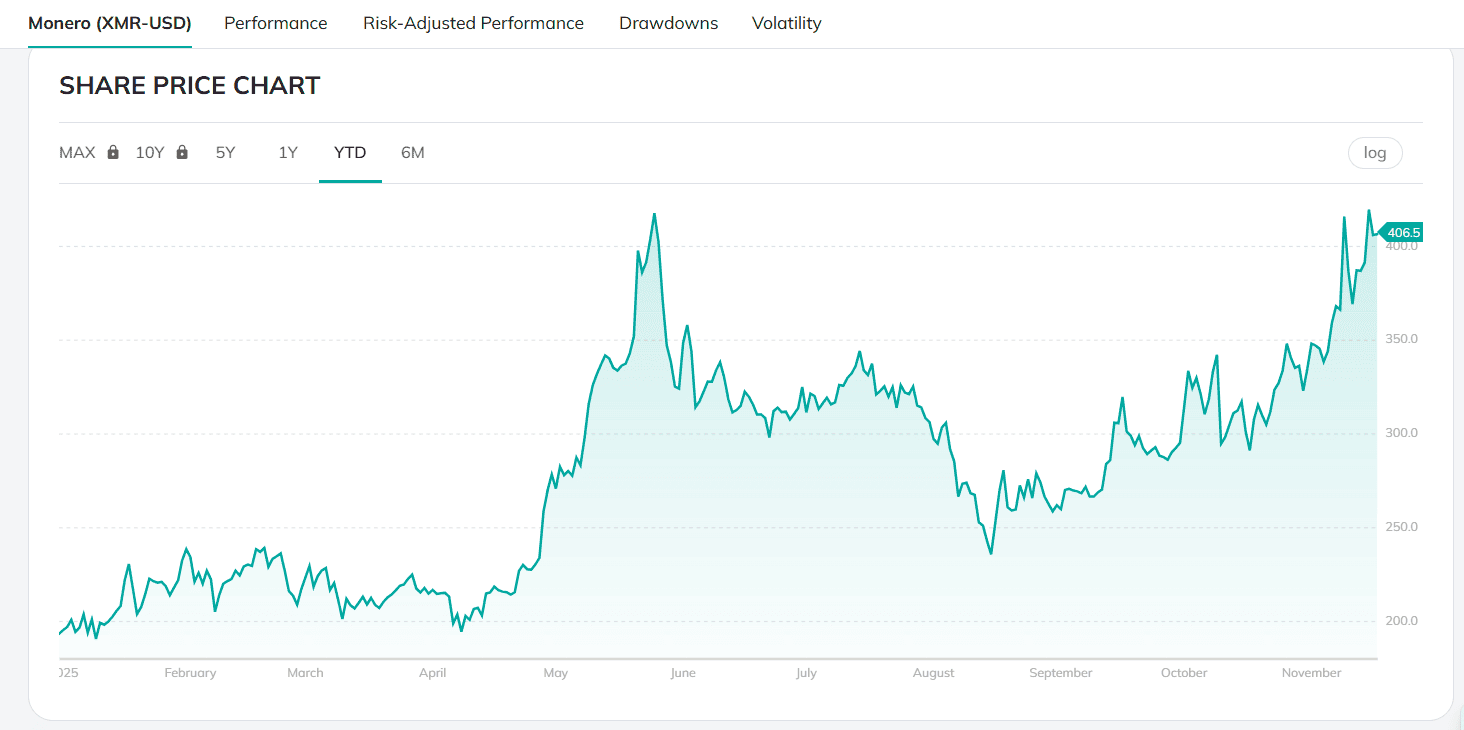The height and width of the screenshot is (730, 1464).
Task: Switch to the Performance tab
Action: 275,22
